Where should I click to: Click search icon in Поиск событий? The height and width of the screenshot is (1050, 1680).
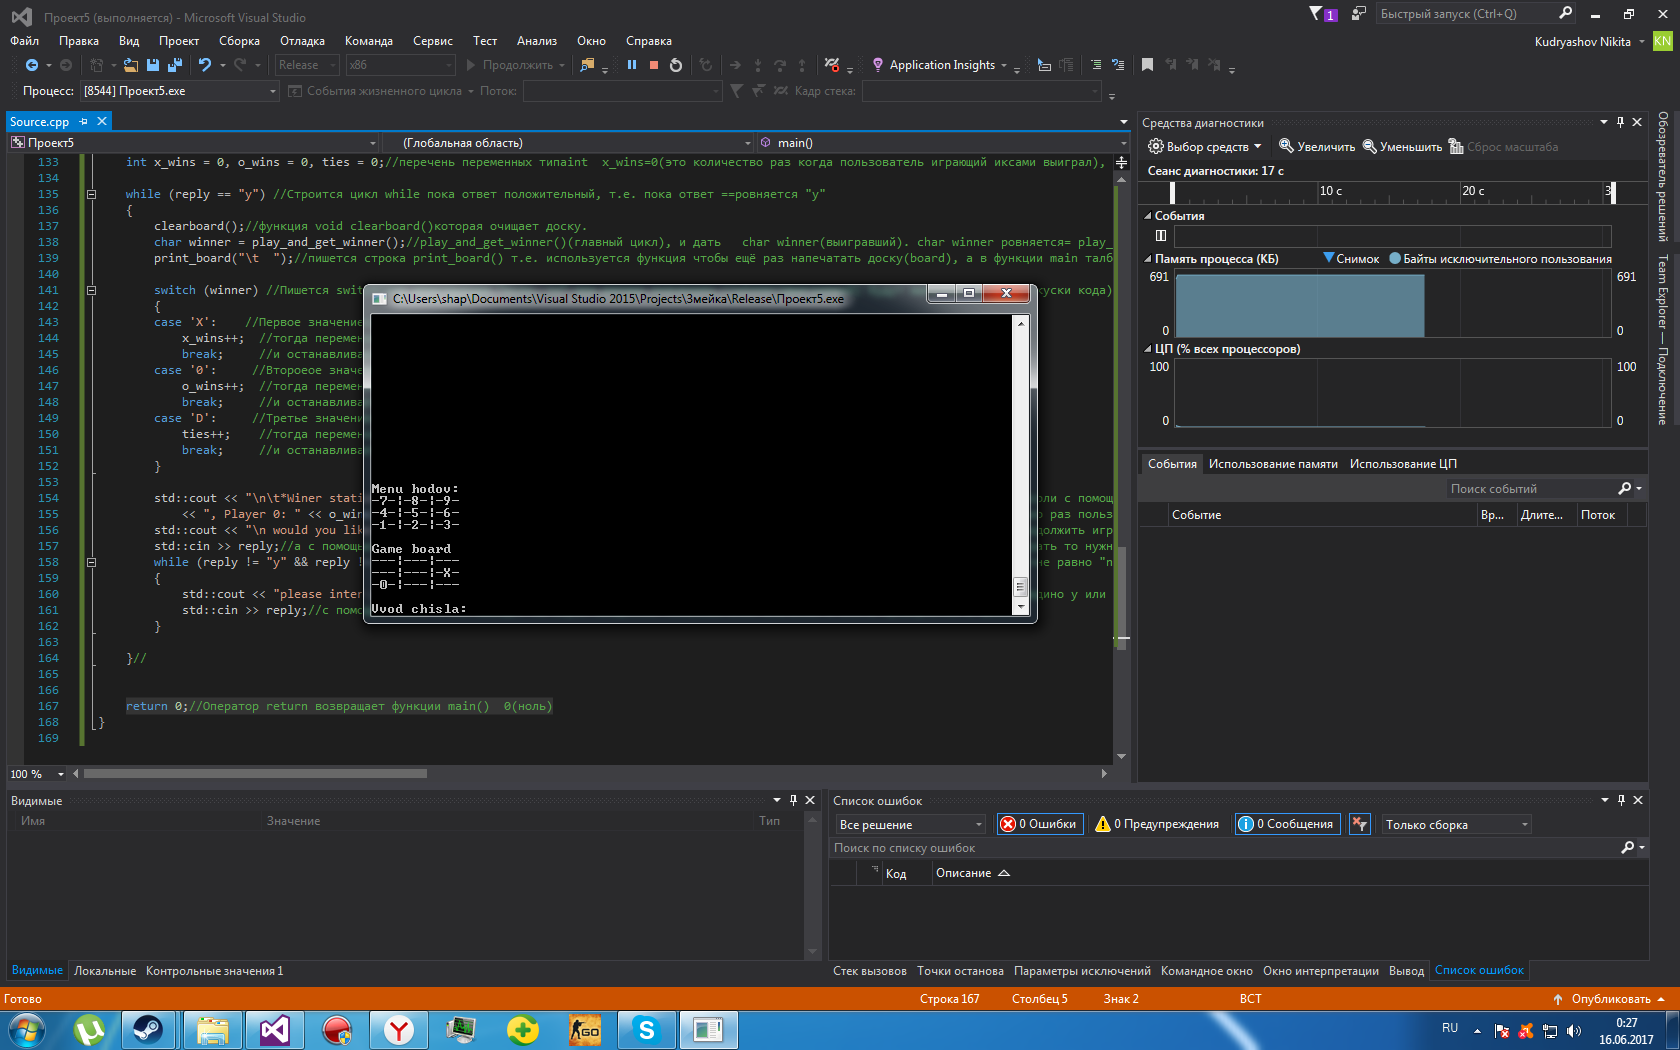click(x=1625, y=488)
